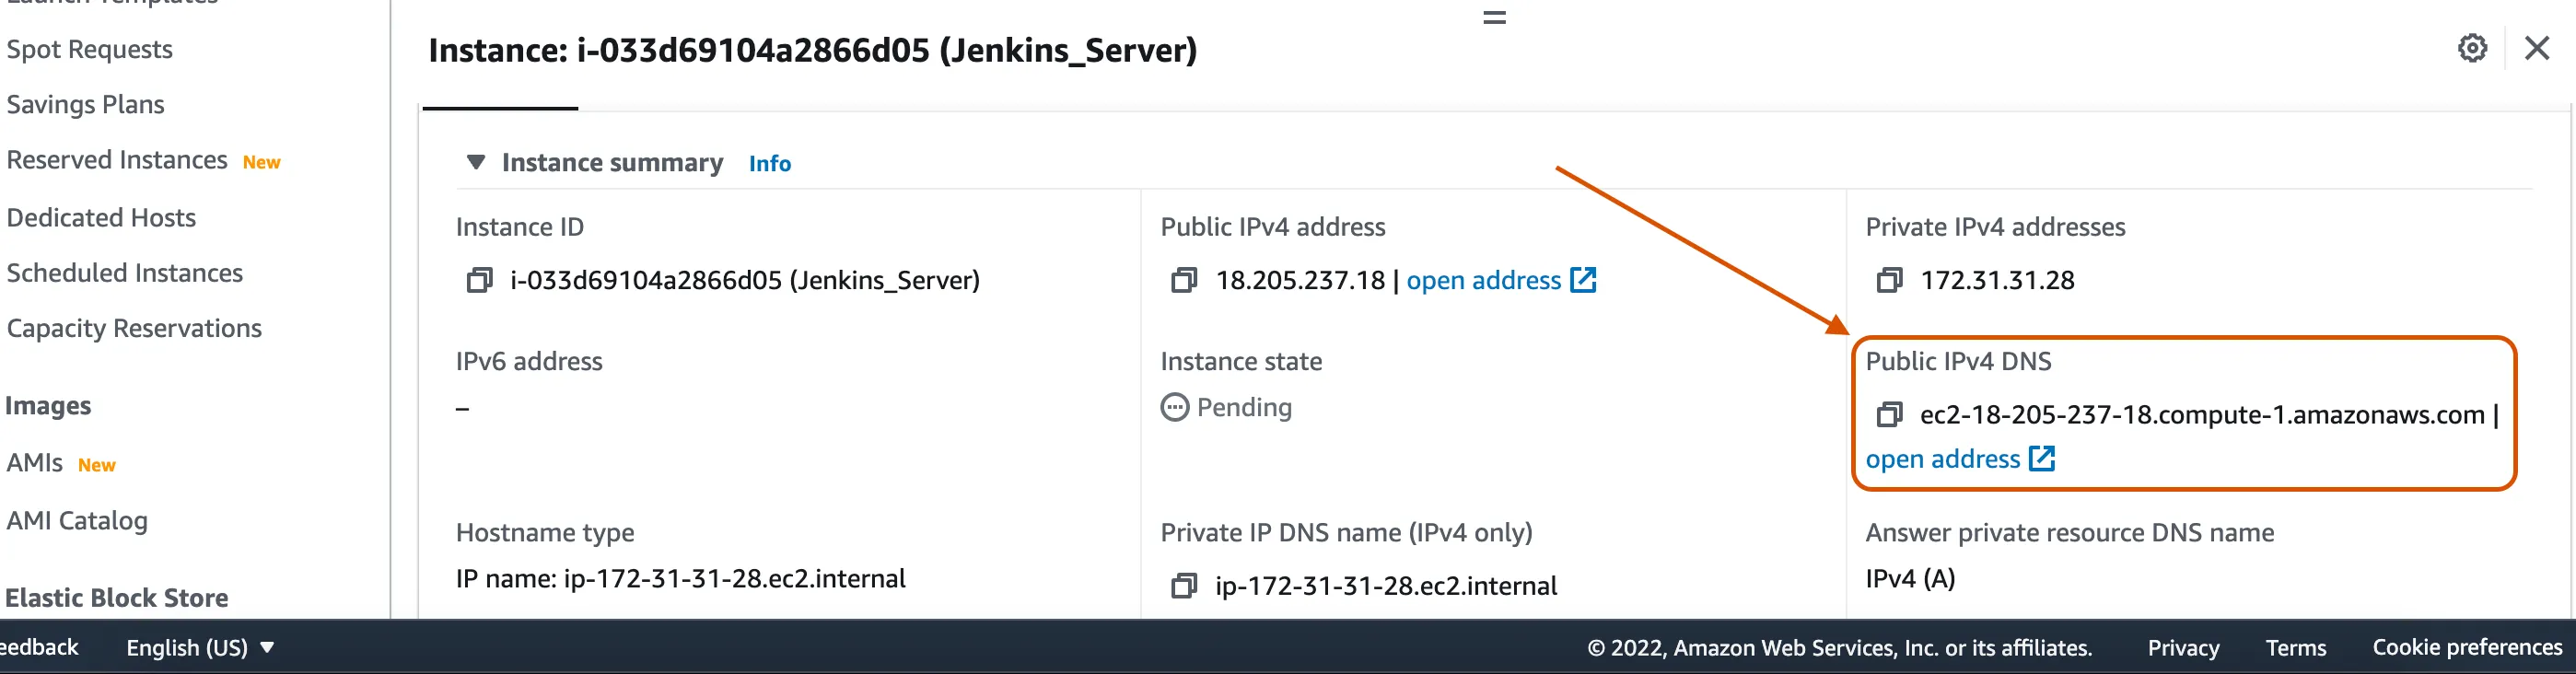Open the Info link for Instance summary

click(769, 164)
